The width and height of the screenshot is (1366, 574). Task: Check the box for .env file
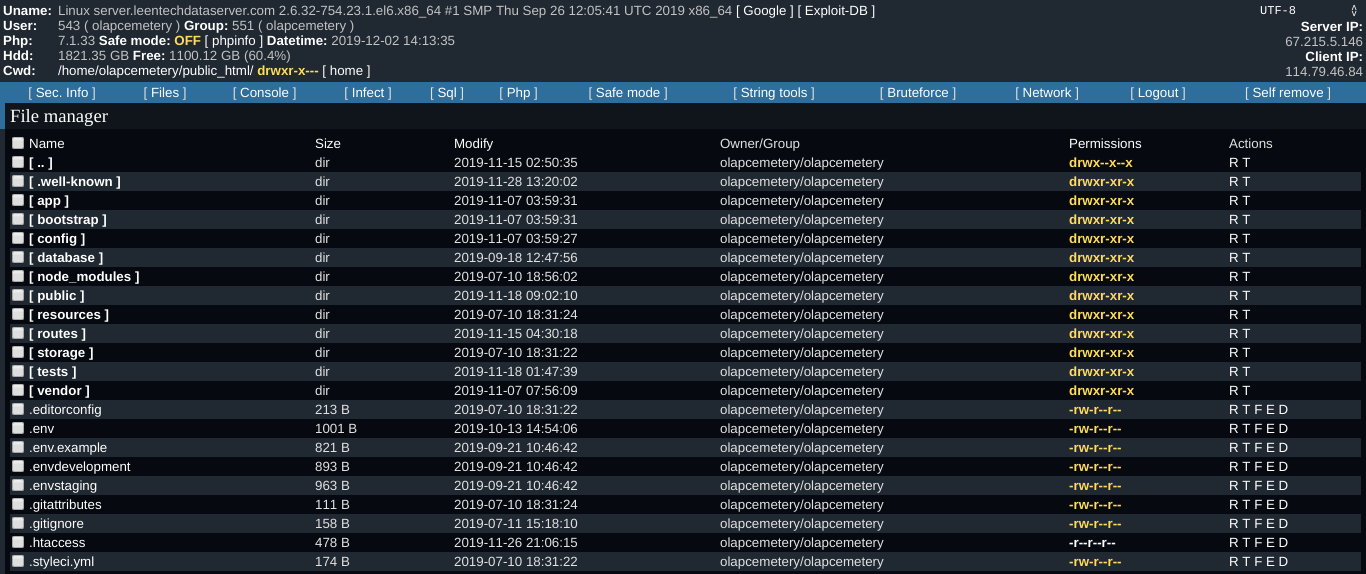coord(18,428)
